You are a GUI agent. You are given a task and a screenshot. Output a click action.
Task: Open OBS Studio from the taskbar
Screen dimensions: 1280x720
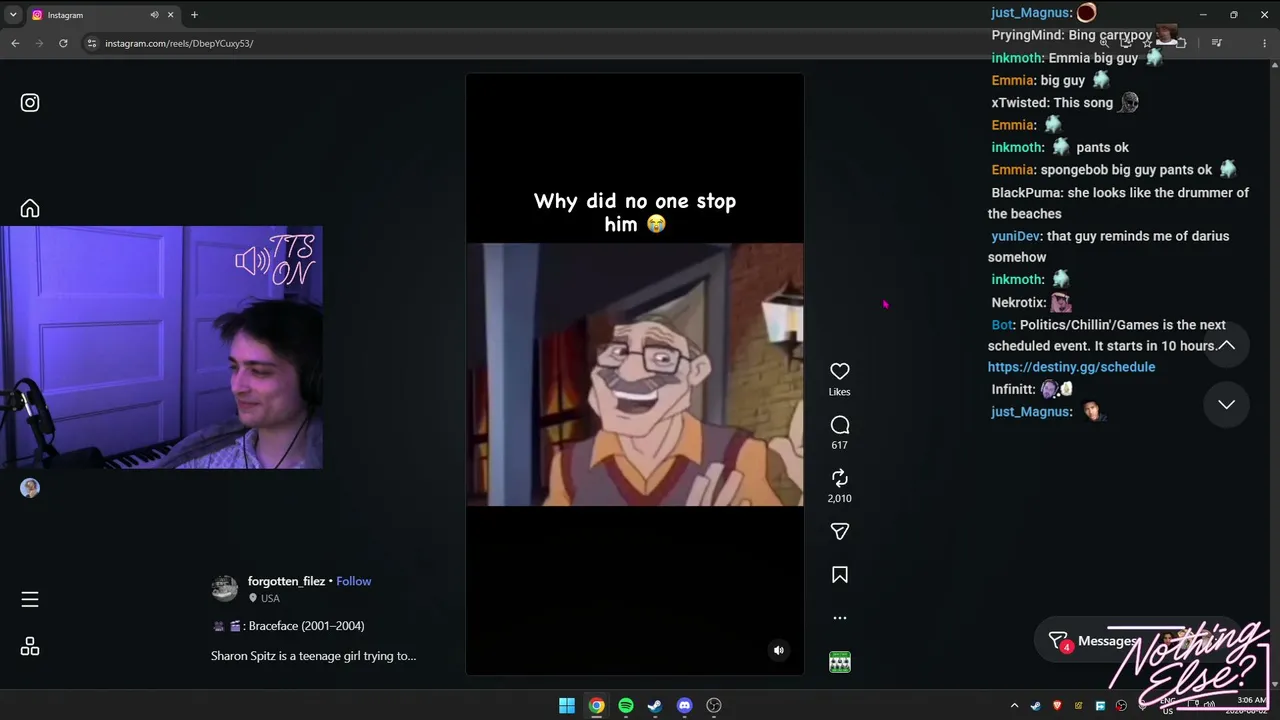tap(714, 706)
